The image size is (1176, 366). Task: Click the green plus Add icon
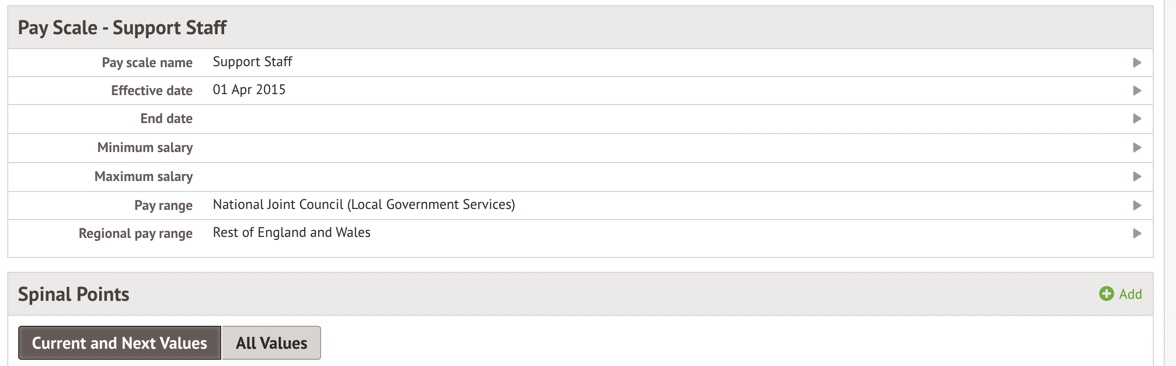pos(1106,294)
